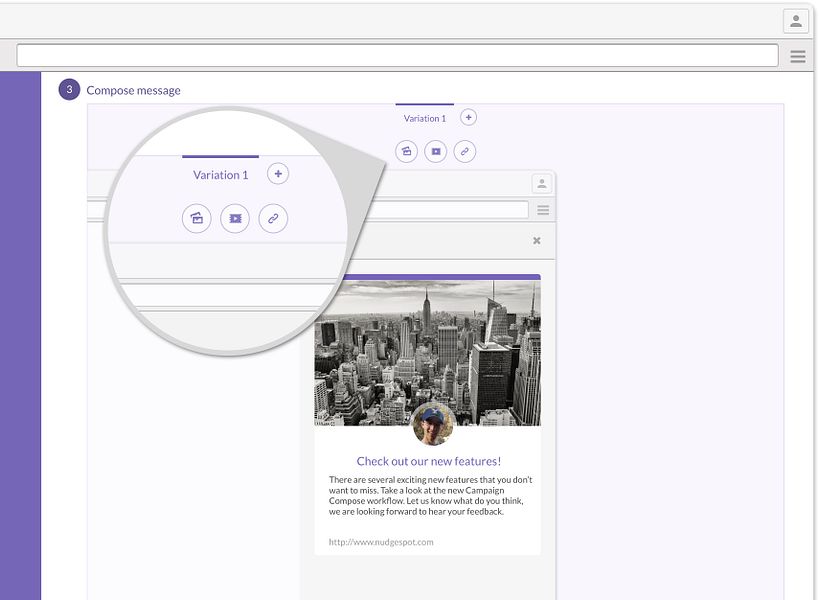Open the http://www.nudgespot.com link
Image resolution: width=819 pixels, height=600 pixels.
point(381,542)
